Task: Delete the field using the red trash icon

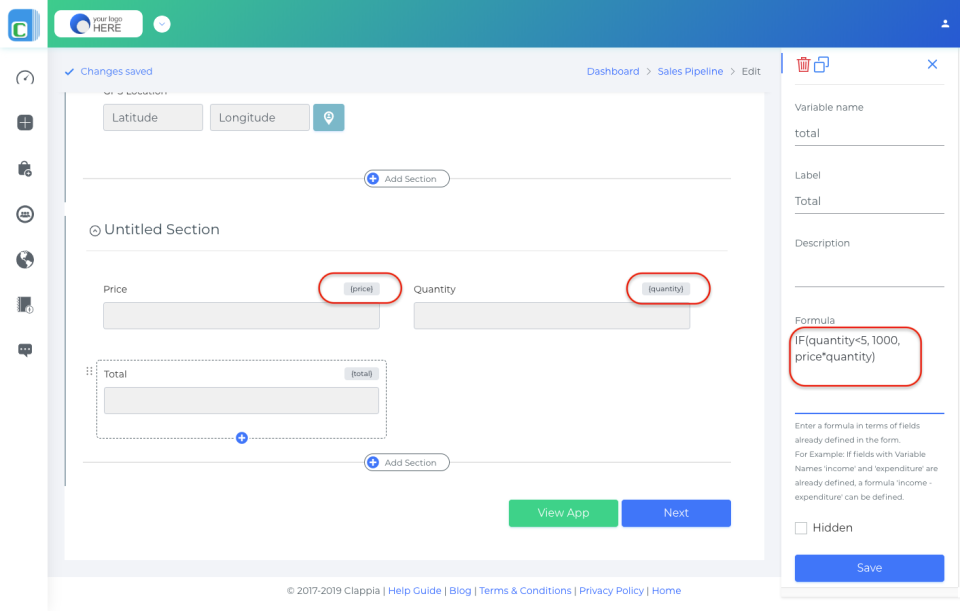Action: tap(803, 63)
